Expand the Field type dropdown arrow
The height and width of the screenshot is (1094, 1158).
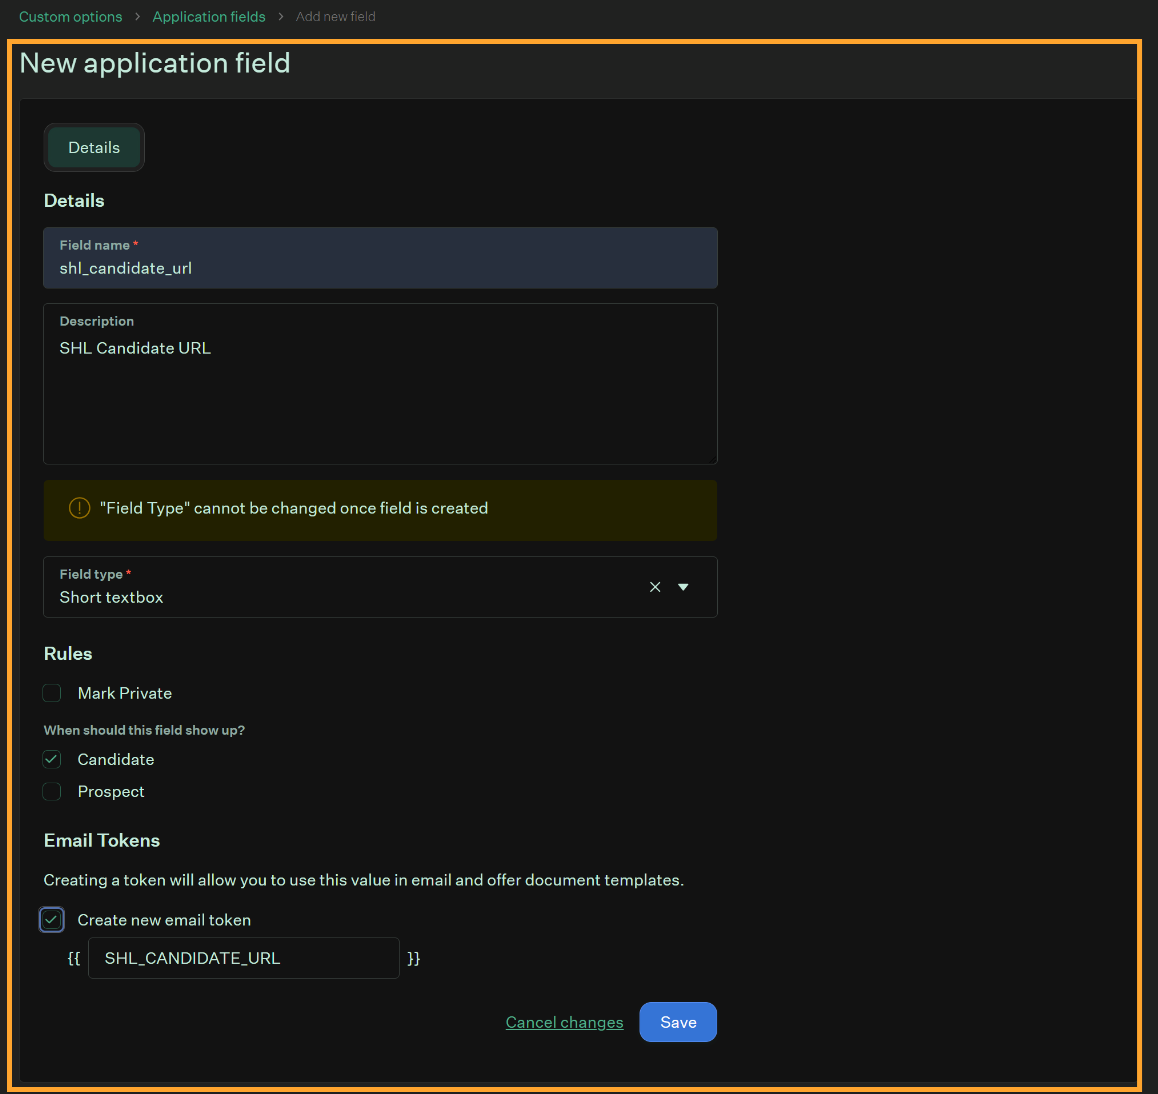pos(683,587)
